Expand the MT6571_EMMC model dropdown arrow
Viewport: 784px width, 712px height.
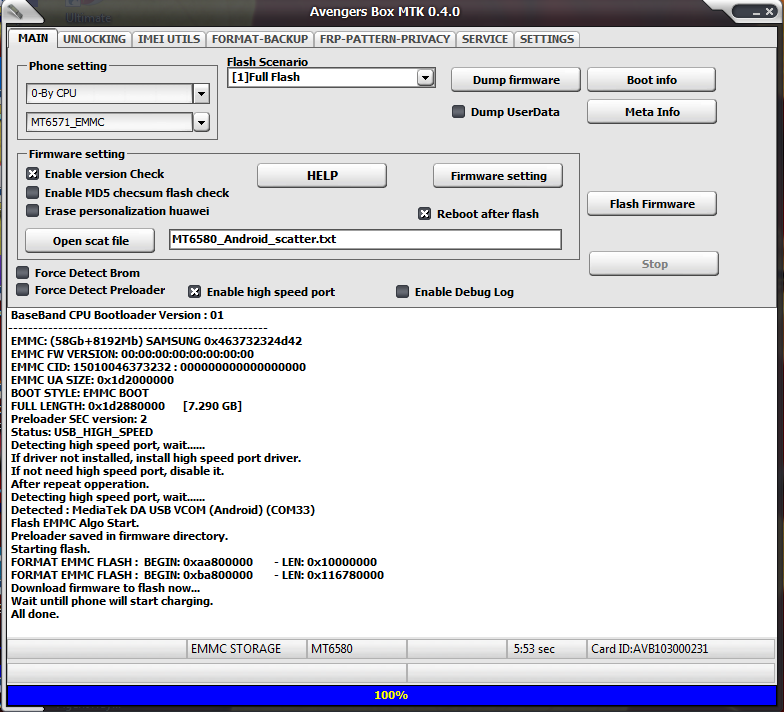click(x=201, y=122)
